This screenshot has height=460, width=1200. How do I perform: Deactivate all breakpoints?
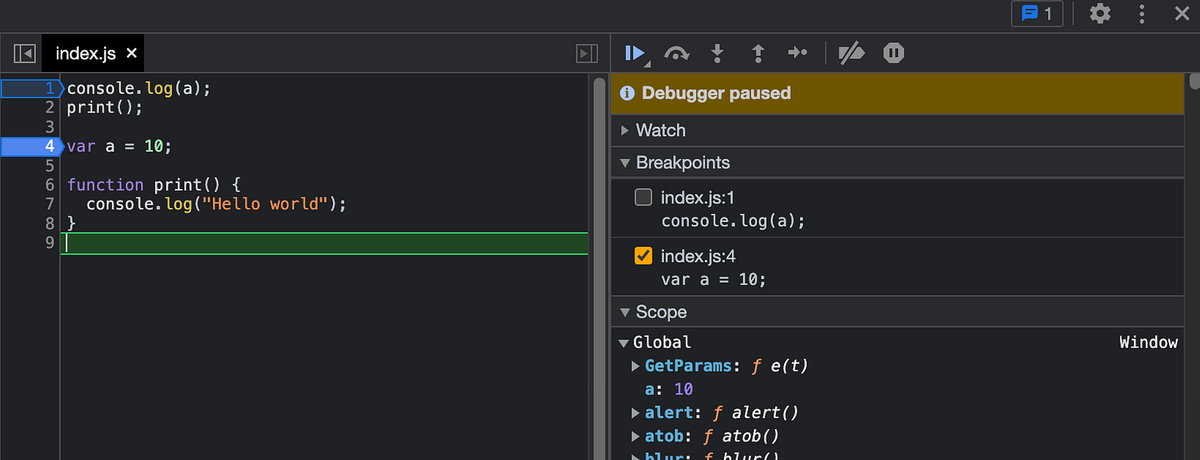851,53
